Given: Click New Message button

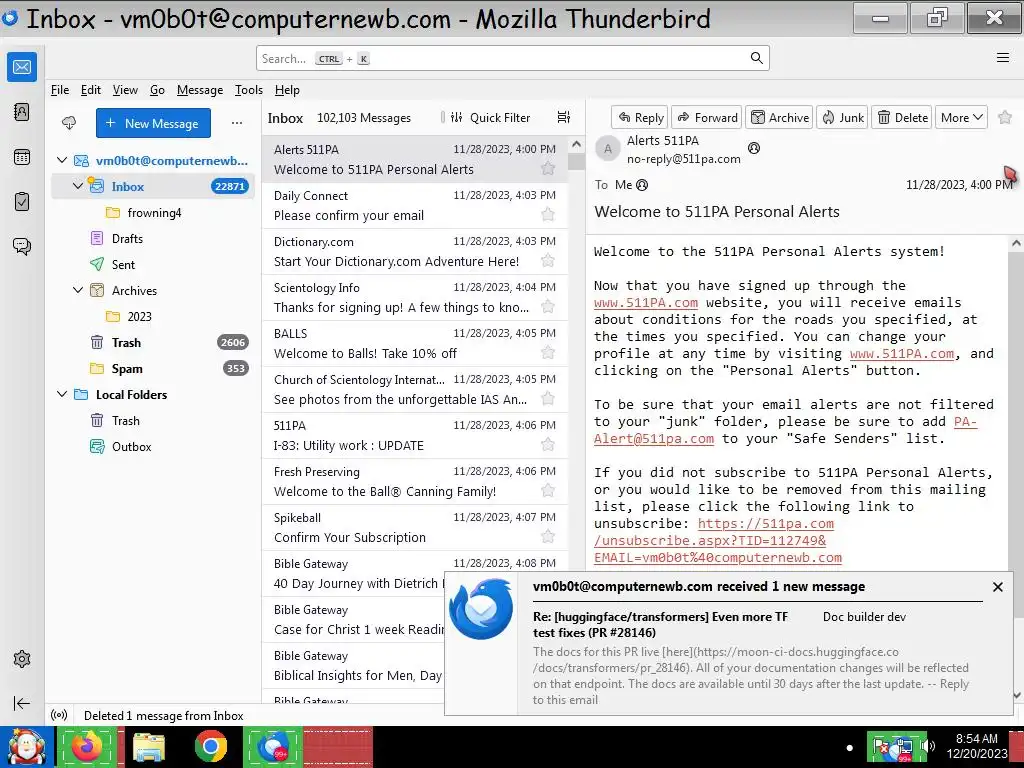Looking at the screenshot, I should coord(153,123).
